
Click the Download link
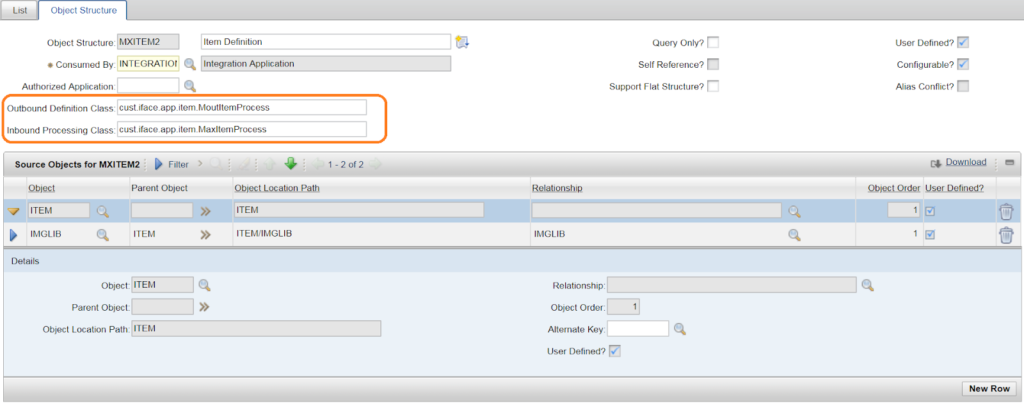click(965, 162)
